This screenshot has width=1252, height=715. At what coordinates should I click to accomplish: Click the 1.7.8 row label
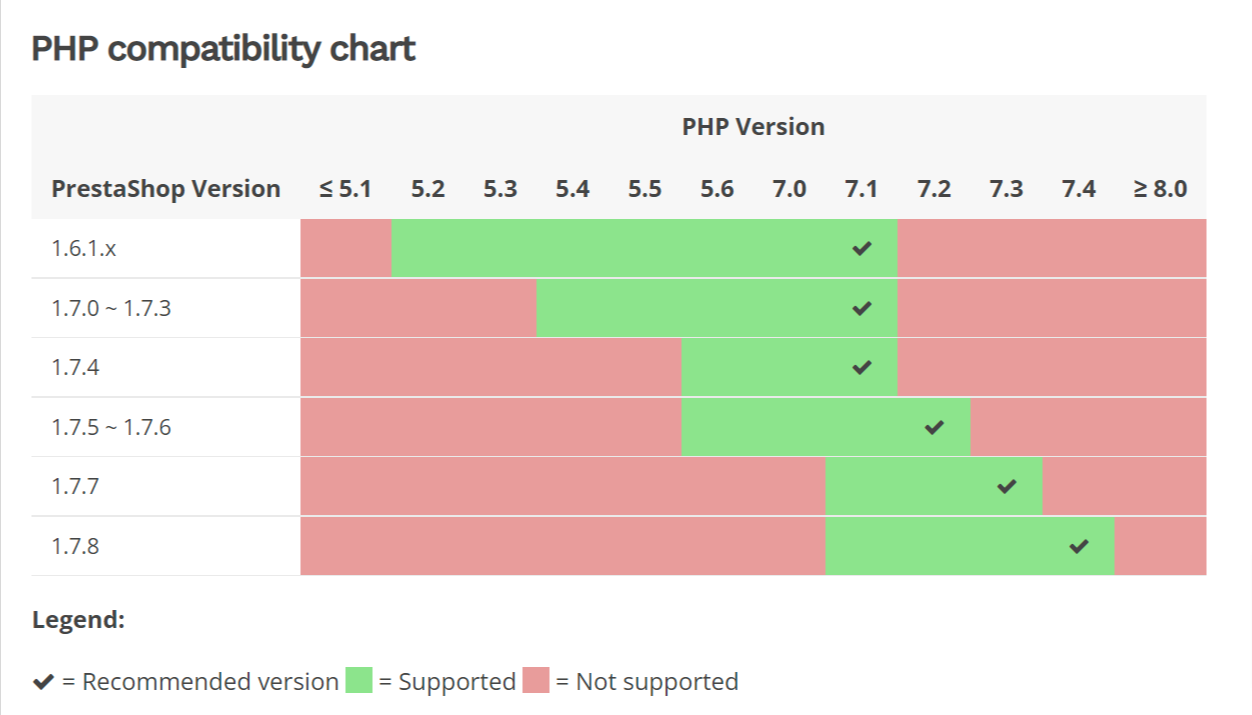click(76, 547)
